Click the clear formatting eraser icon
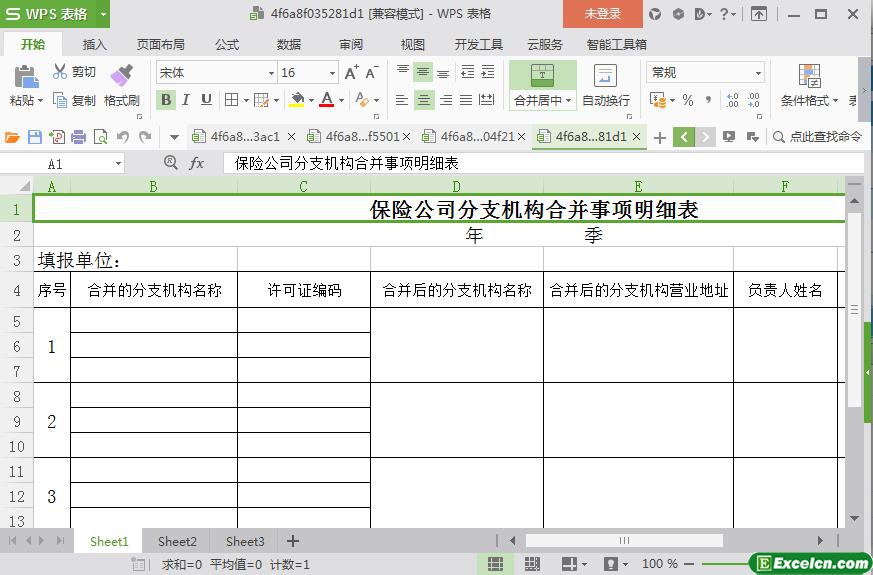The height and width of the screenshot is (575, 873). (362, 100)
